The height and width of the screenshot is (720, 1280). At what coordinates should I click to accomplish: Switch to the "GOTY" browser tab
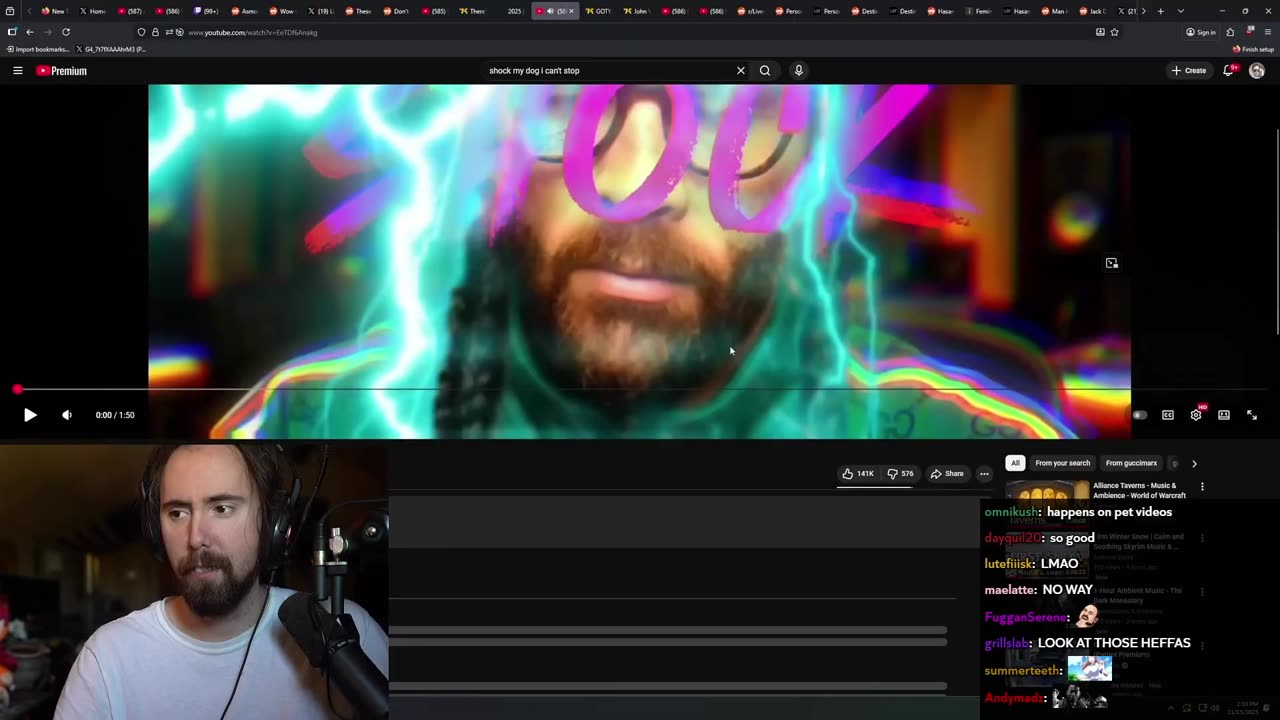click(x=600, y=11)
